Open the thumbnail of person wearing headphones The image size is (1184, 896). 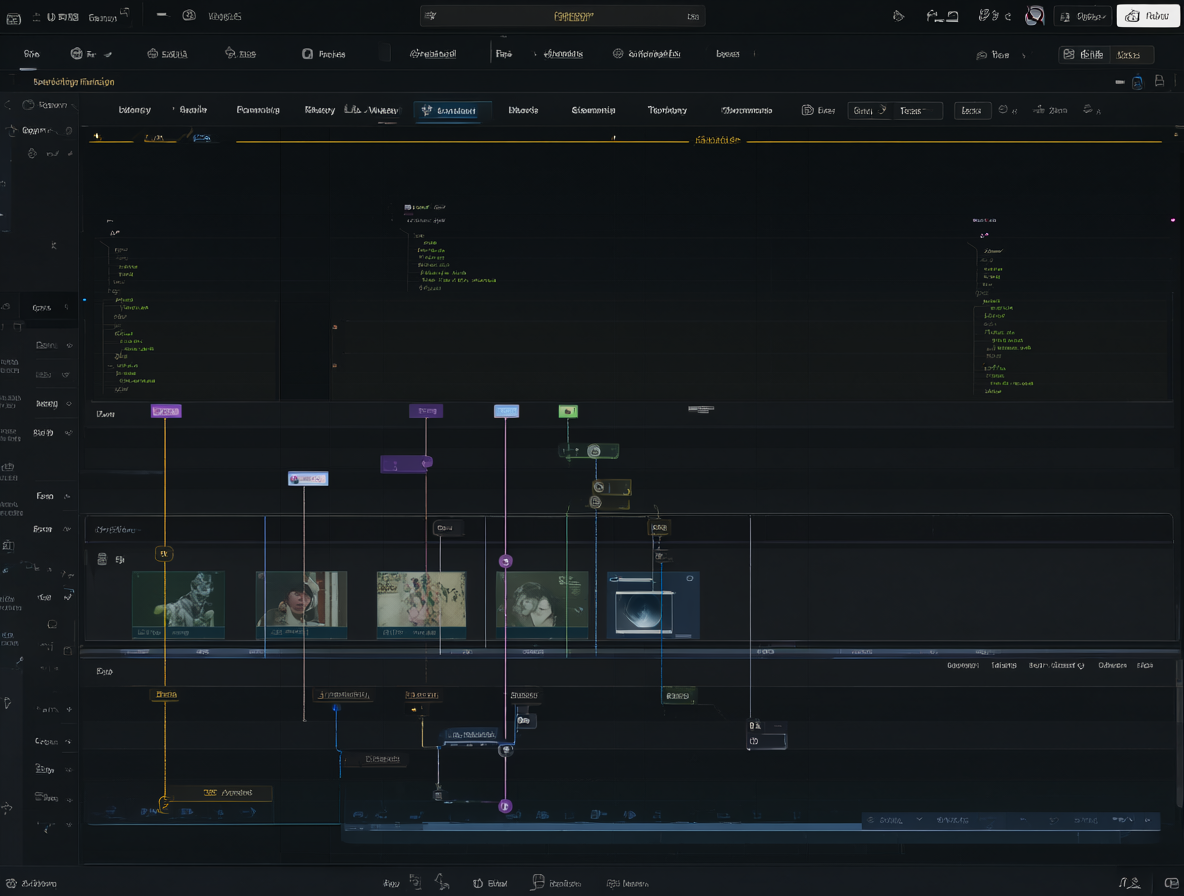[301, 605]
